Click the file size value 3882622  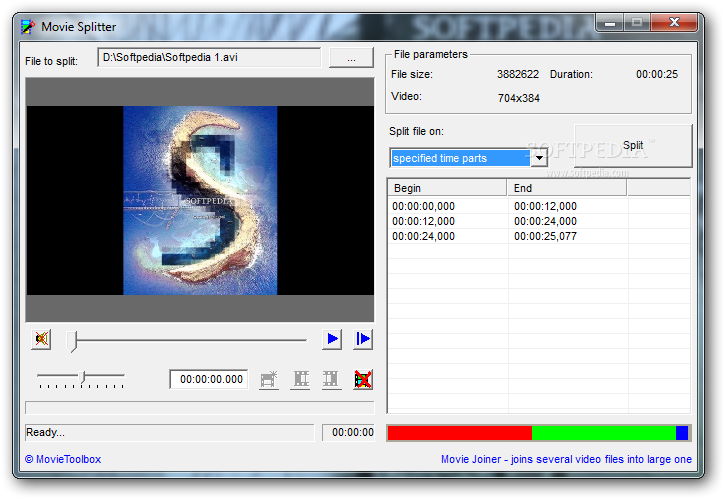[x=518, y=74]
